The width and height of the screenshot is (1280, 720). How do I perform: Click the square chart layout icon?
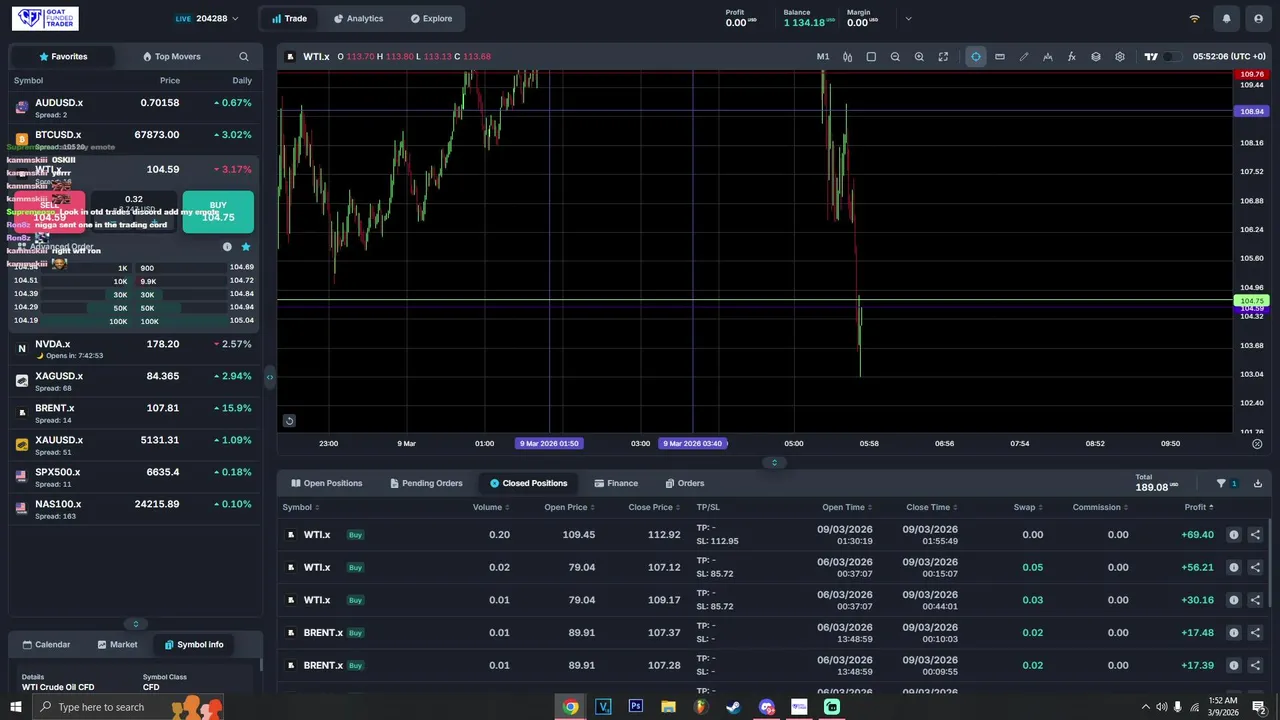pos(871,57)
